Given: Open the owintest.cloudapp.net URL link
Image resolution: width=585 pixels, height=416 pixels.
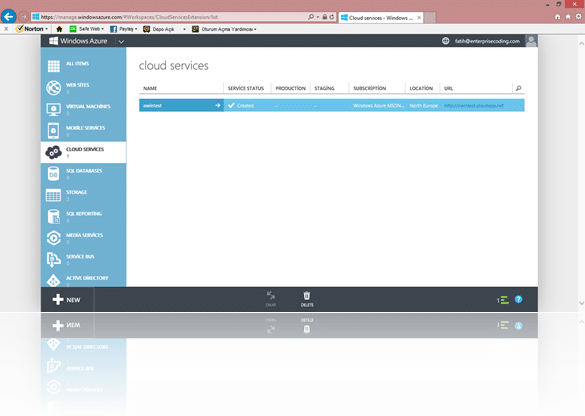Looking at the screenshot, I should (473, 106).
